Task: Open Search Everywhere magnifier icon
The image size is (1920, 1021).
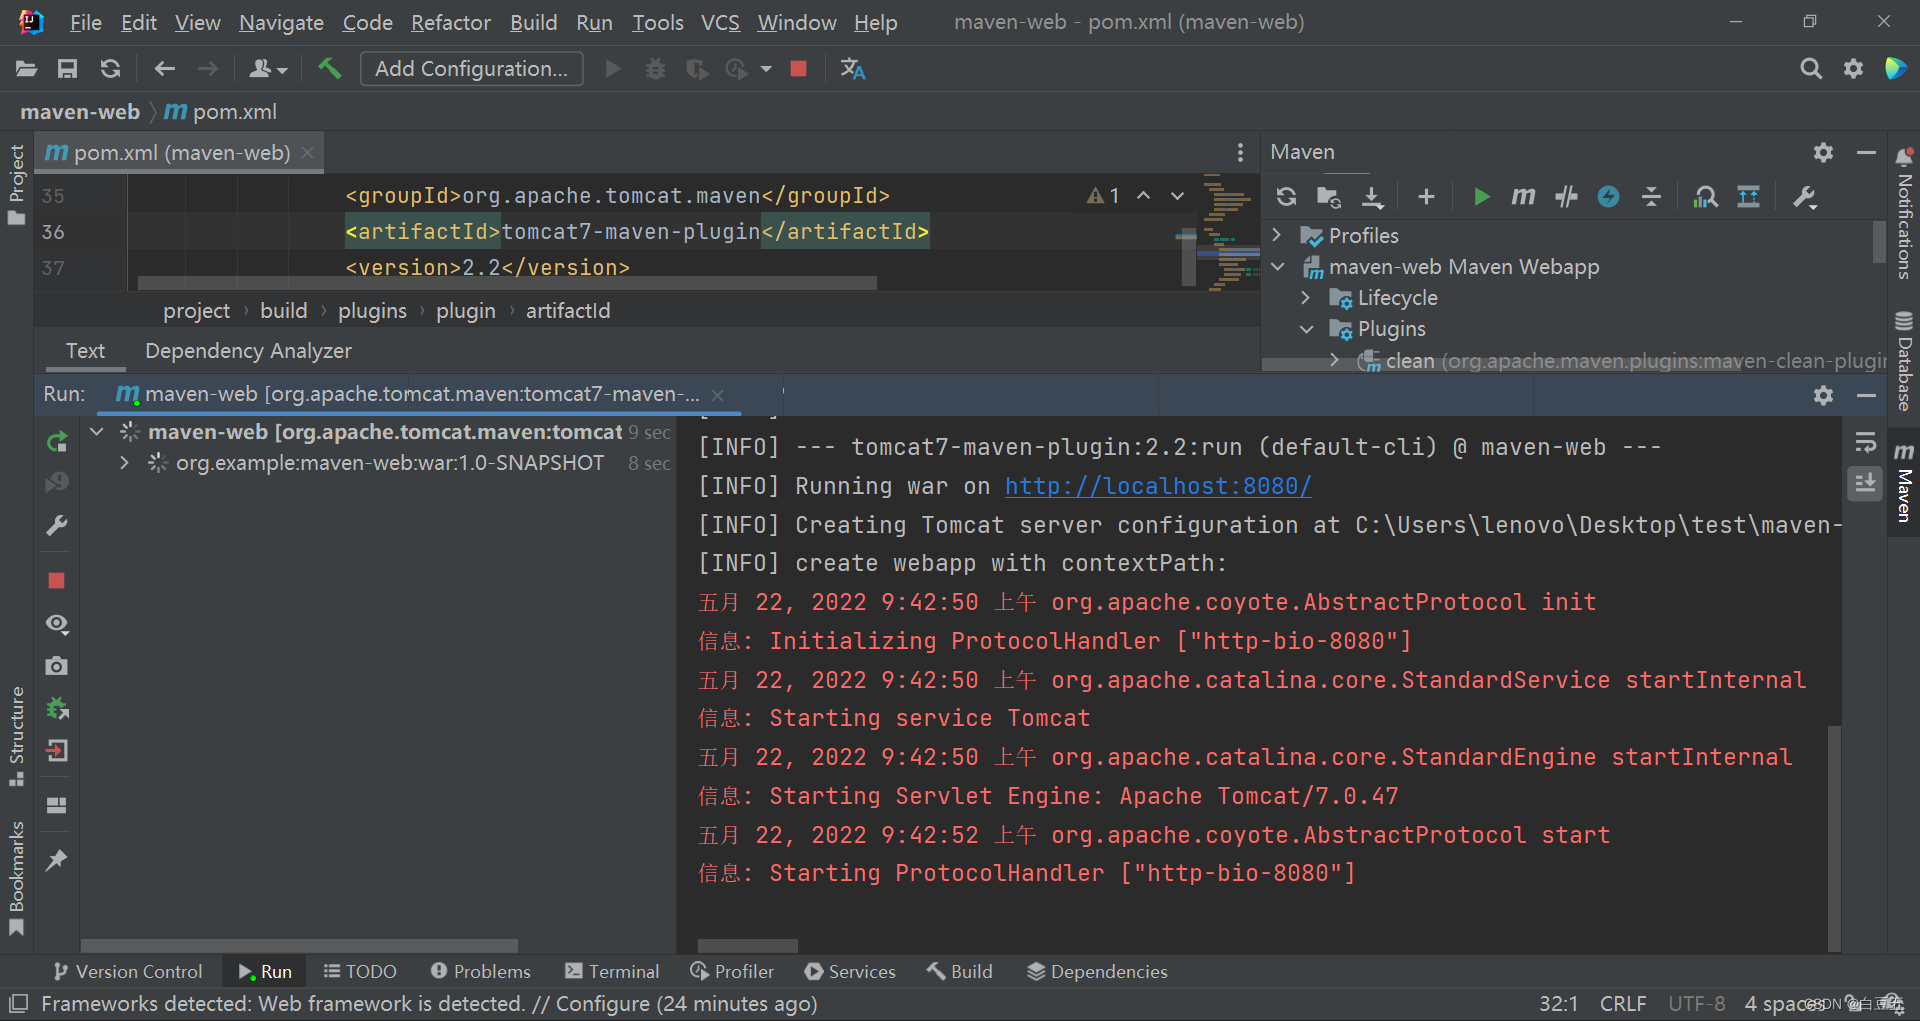Action: click(x=1811, y=69)
